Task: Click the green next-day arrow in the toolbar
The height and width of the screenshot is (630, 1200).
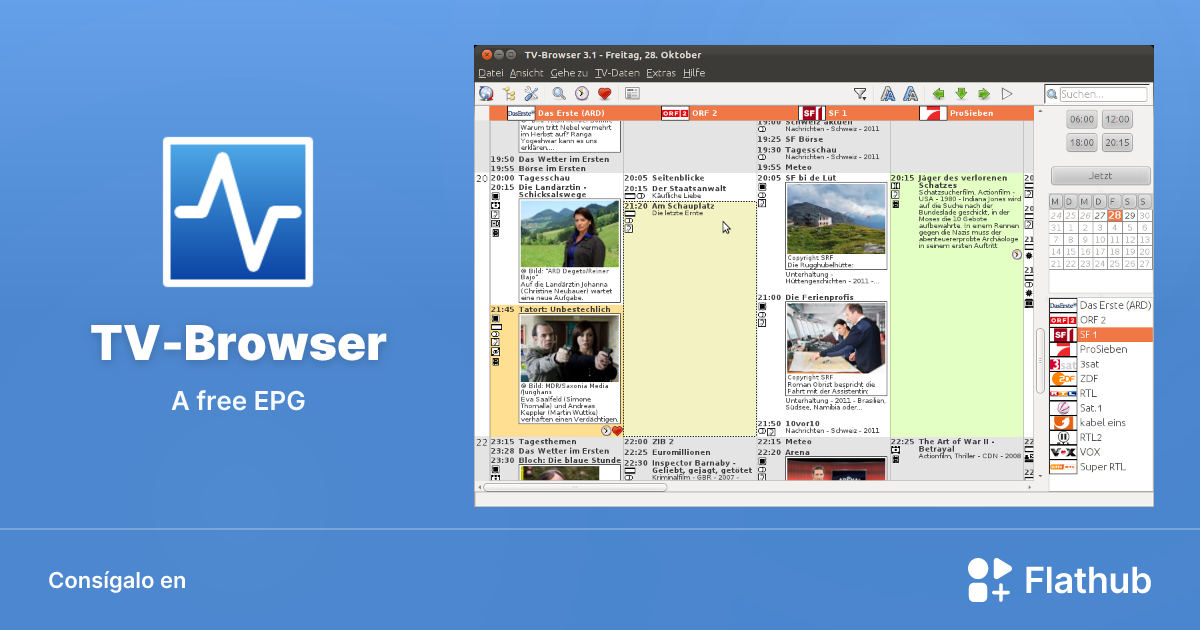Action: pyautogui.click(x=984, y=92)
